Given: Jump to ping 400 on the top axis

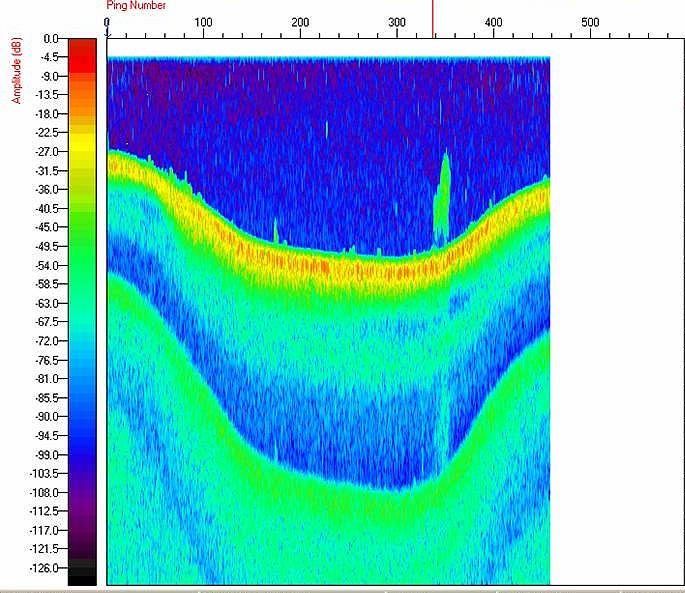Looking at the screenshot, I should tap(493, 21).
